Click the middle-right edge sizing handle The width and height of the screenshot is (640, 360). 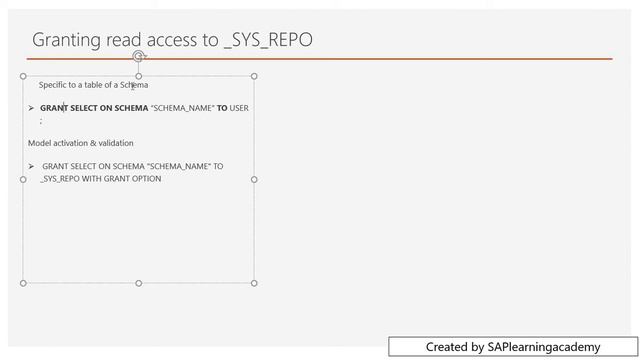254,180
